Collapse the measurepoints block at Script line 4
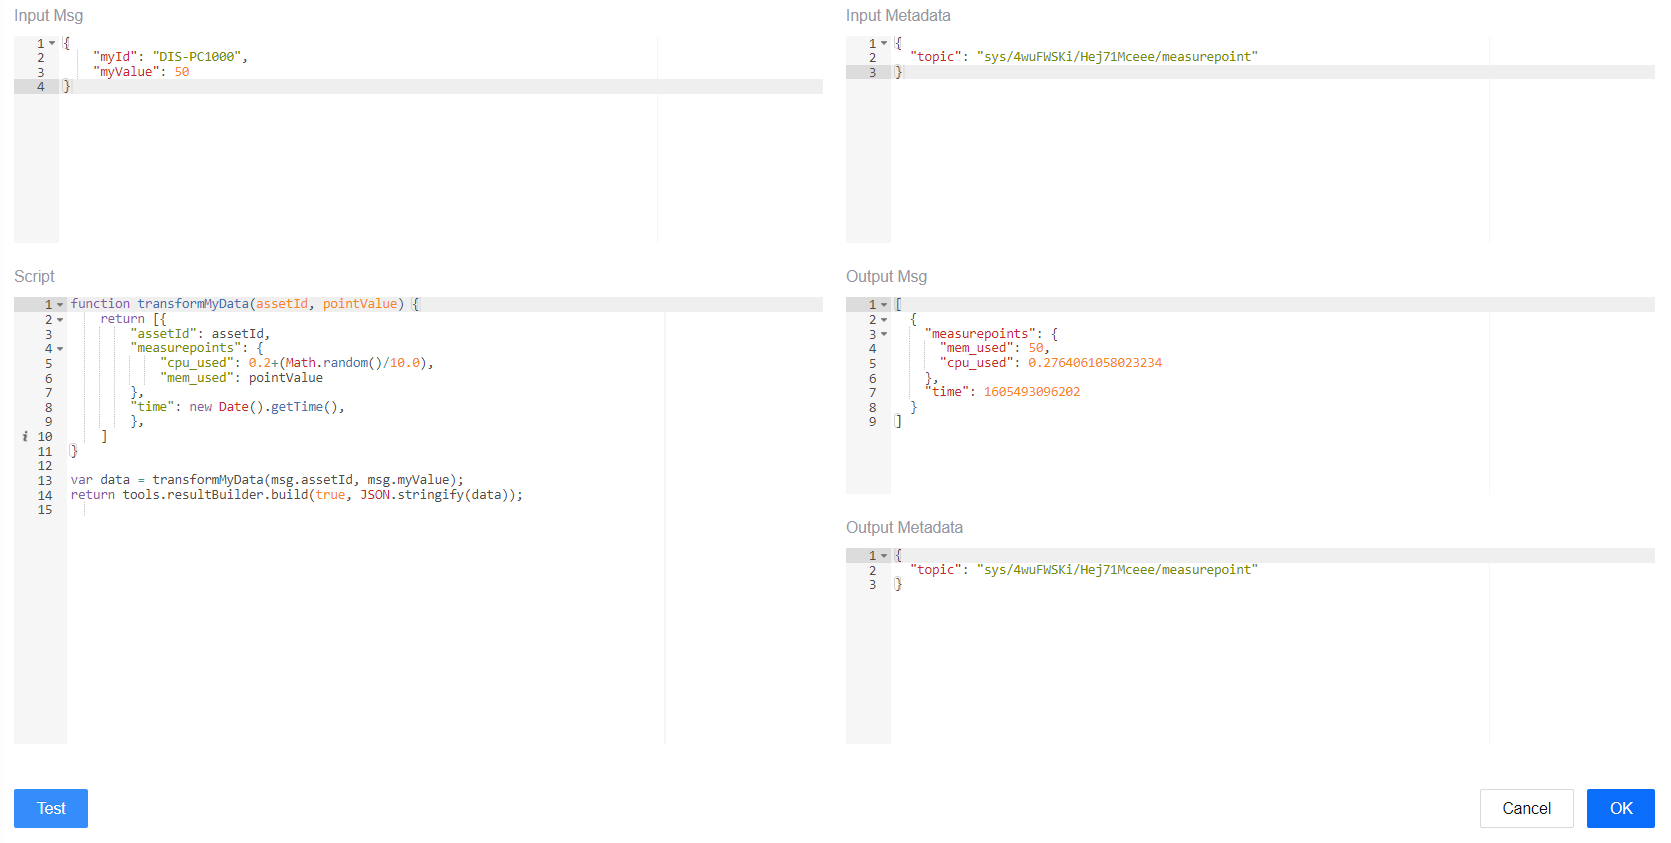Image resolution: width=1671 pixels, height=843 pixels. point(60,349)
